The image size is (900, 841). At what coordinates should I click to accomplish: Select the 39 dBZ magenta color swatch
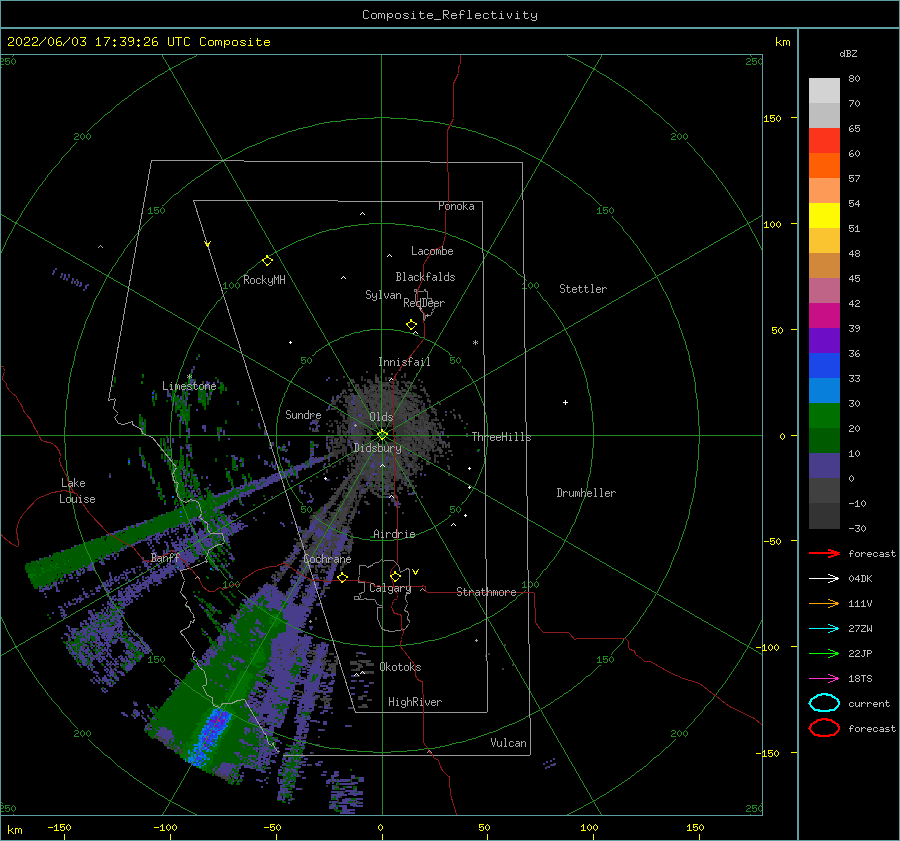coord(824,315)
